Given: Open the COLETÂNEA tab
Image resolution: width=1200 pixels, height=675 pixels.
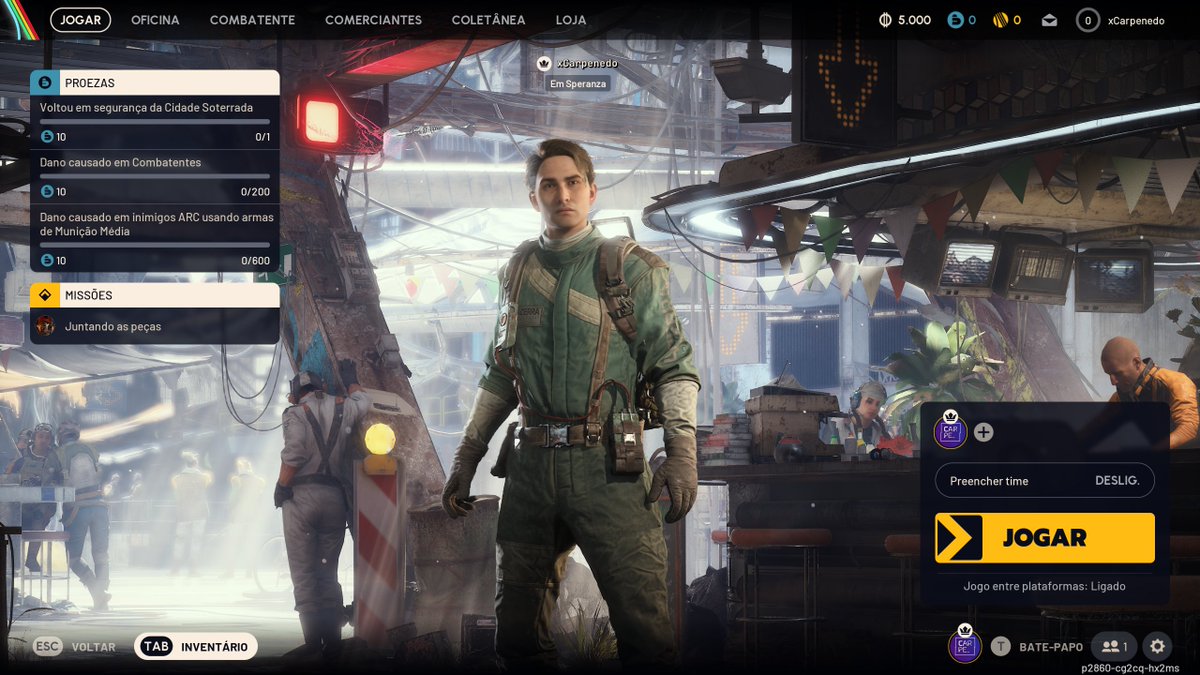Looking at the screenshot, I should tap(488, 20).
